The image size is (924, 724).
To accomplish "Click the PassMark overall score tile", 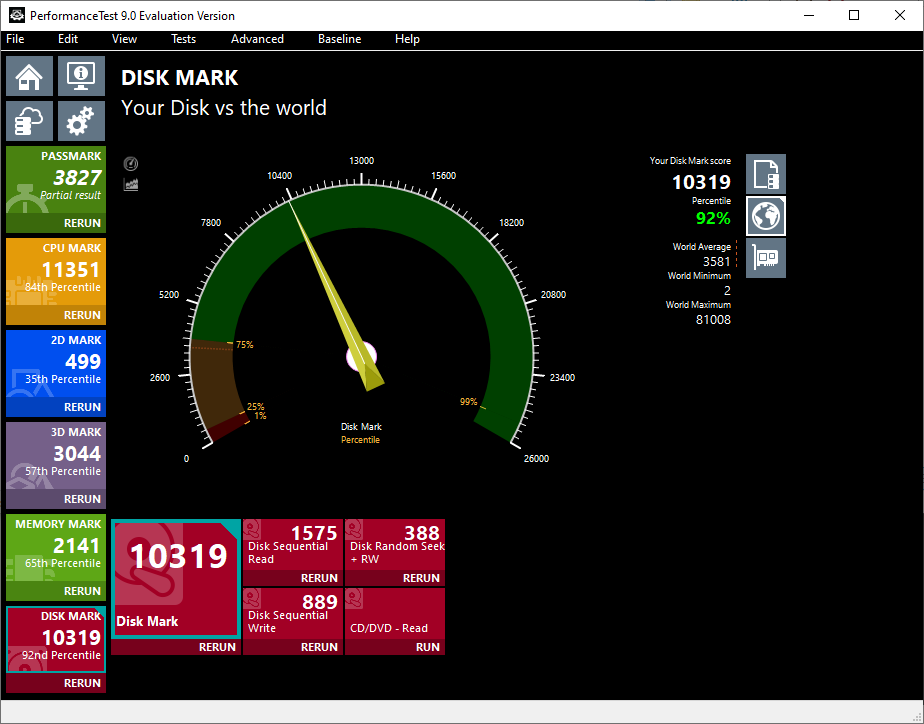I will pyautogui.click(x=56, y=179).
